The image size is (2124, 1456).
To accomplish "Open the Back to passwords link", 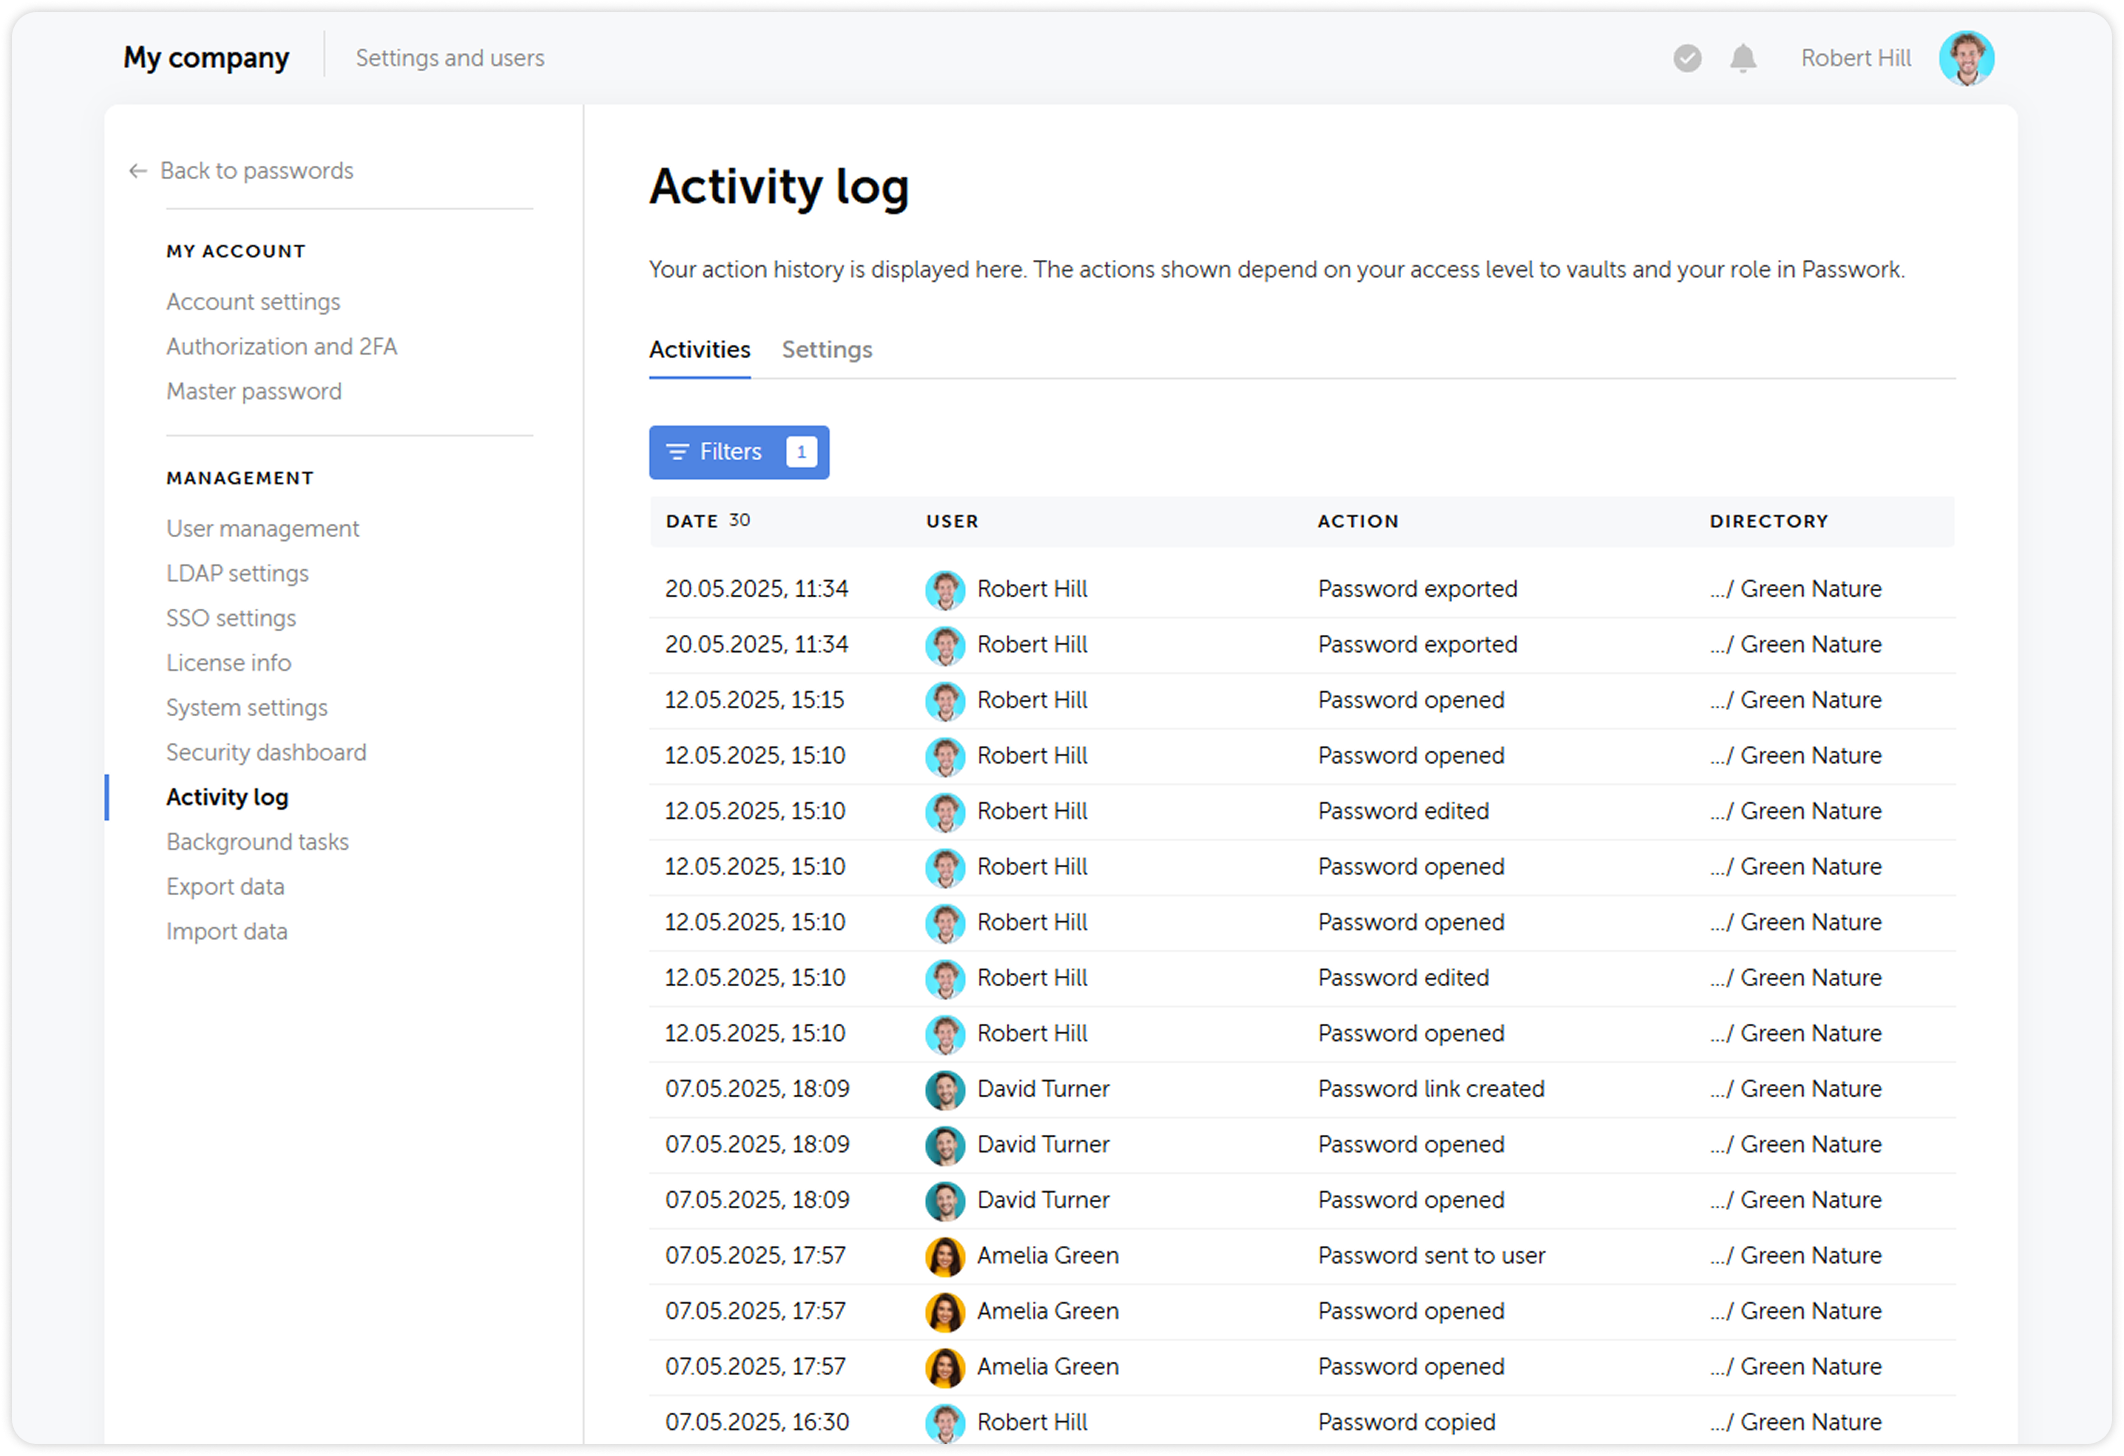I will [256, 171].
